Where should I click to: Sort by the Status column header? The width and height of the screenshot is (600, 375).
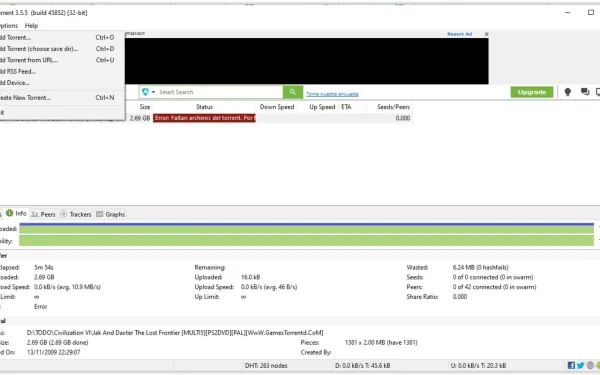(204, 107)
